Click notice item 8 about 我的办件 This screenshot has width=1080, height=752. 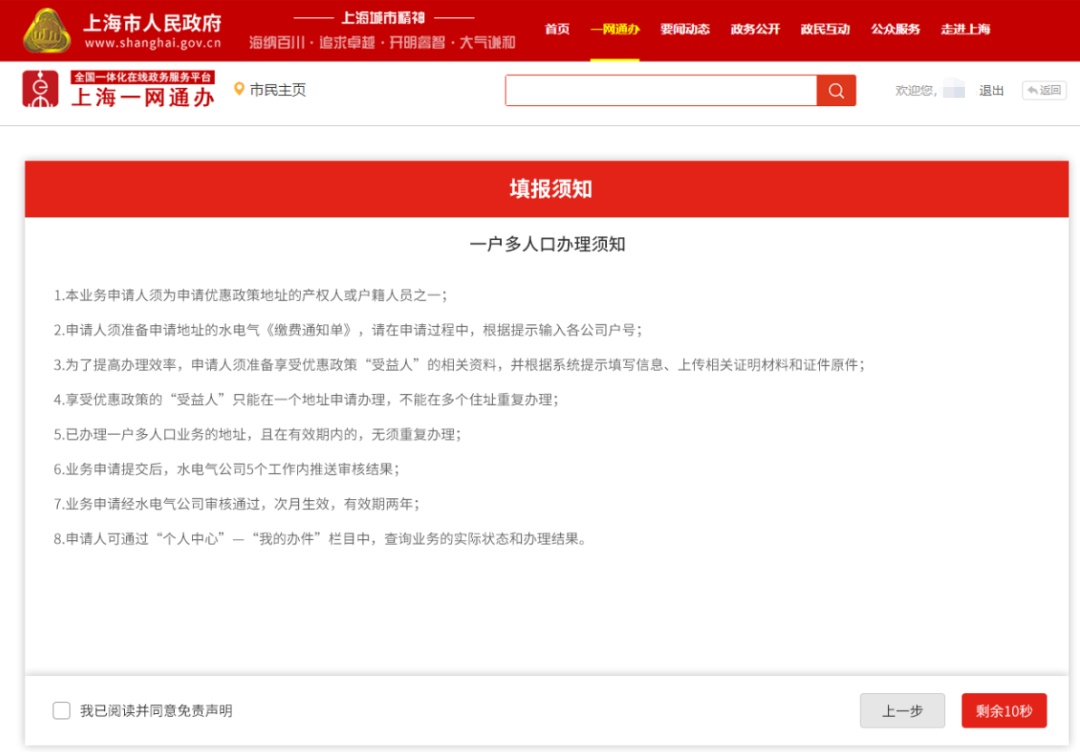click(320, 539)
